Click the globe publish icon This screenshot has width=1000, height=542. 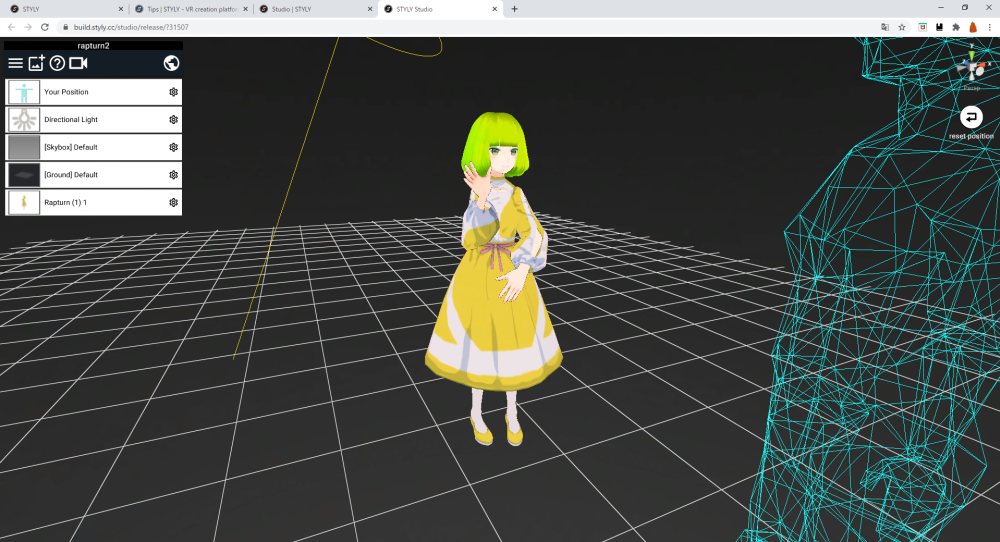171,63
